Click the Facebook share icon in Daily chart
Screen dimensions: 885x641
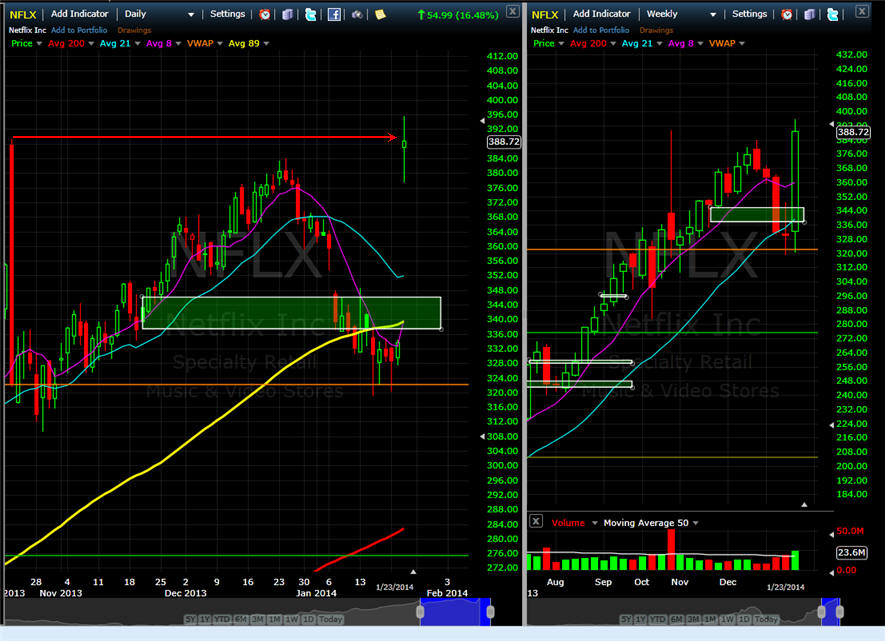pos(334,14)
